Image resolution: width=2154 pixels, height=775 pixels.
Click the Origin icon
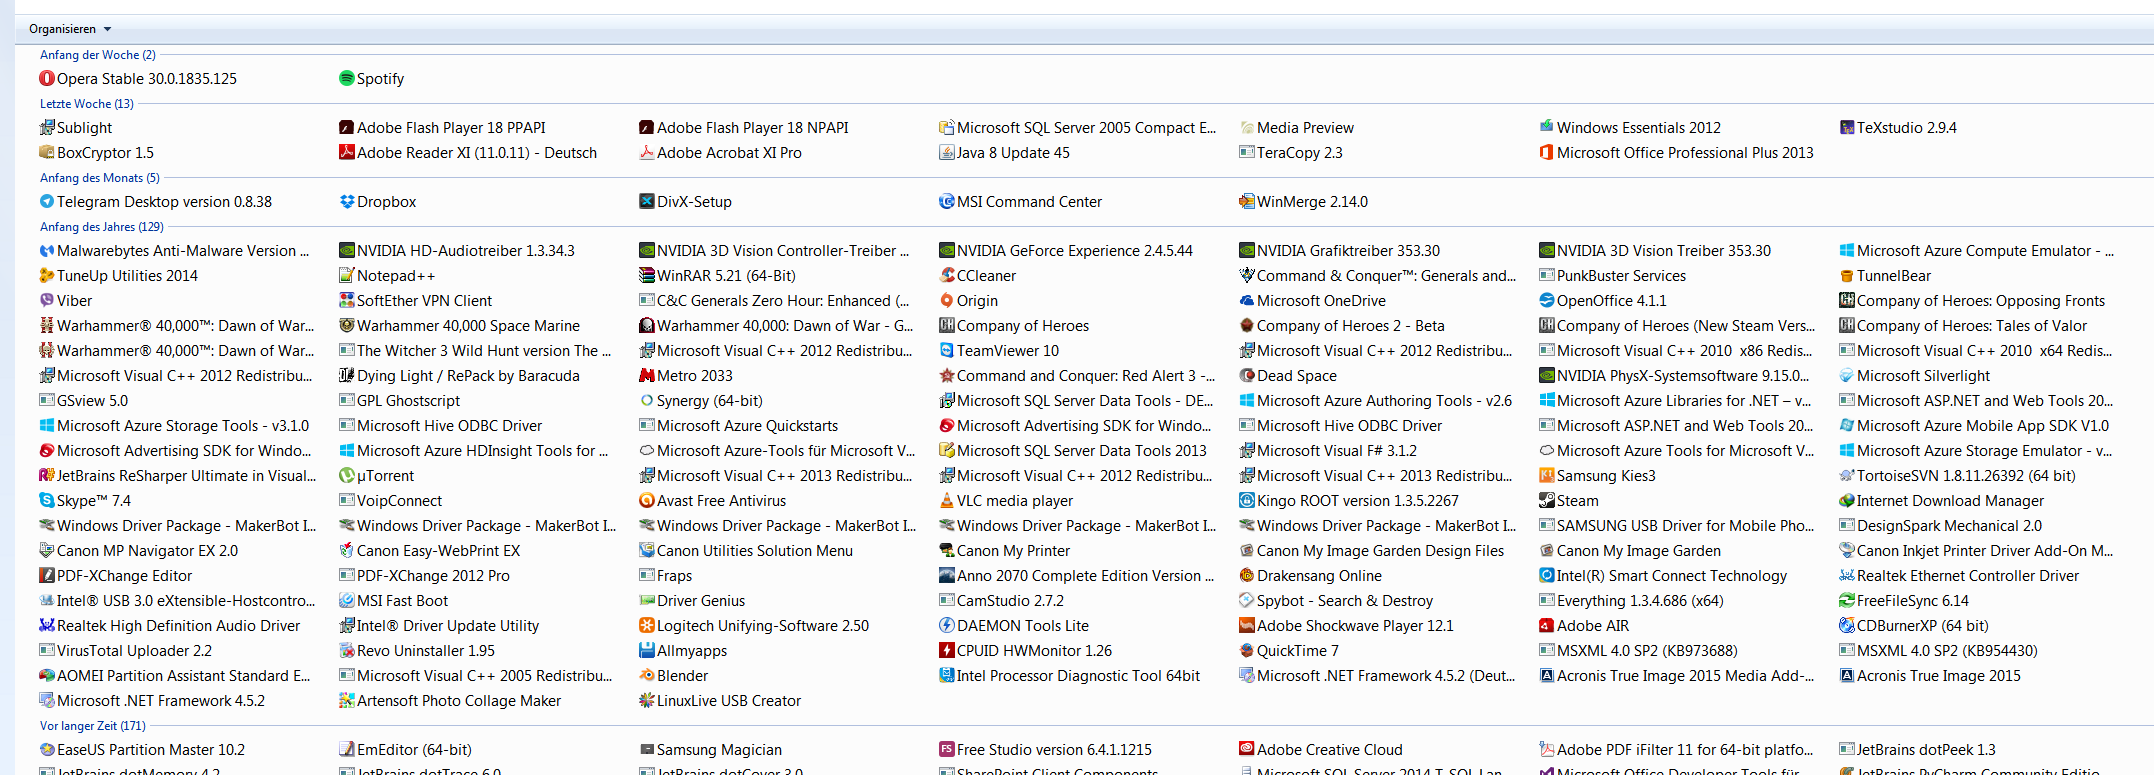pyautogui.click(x=947, y=300)
